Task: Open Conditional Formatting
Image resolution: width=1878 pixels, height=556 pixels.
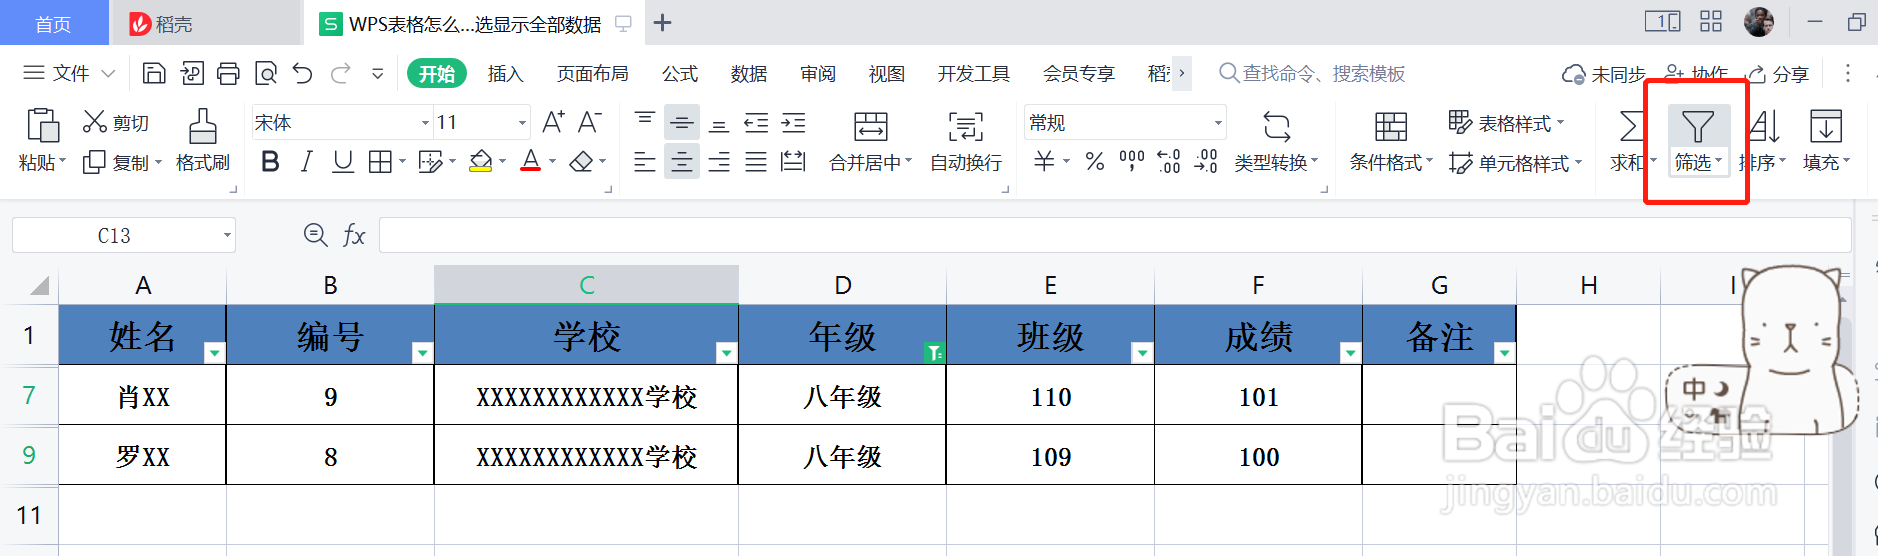Action: pos(1391,141)
